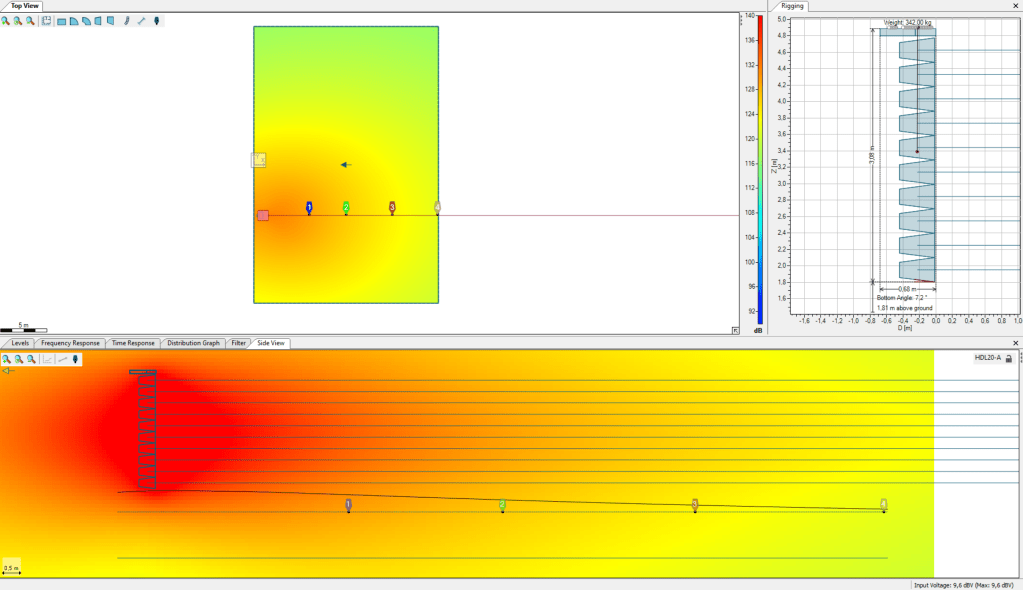Click zoom in icon in Top View toolbar
The width and height of the screenshot is (1023, 590).
tap(6, 20)
